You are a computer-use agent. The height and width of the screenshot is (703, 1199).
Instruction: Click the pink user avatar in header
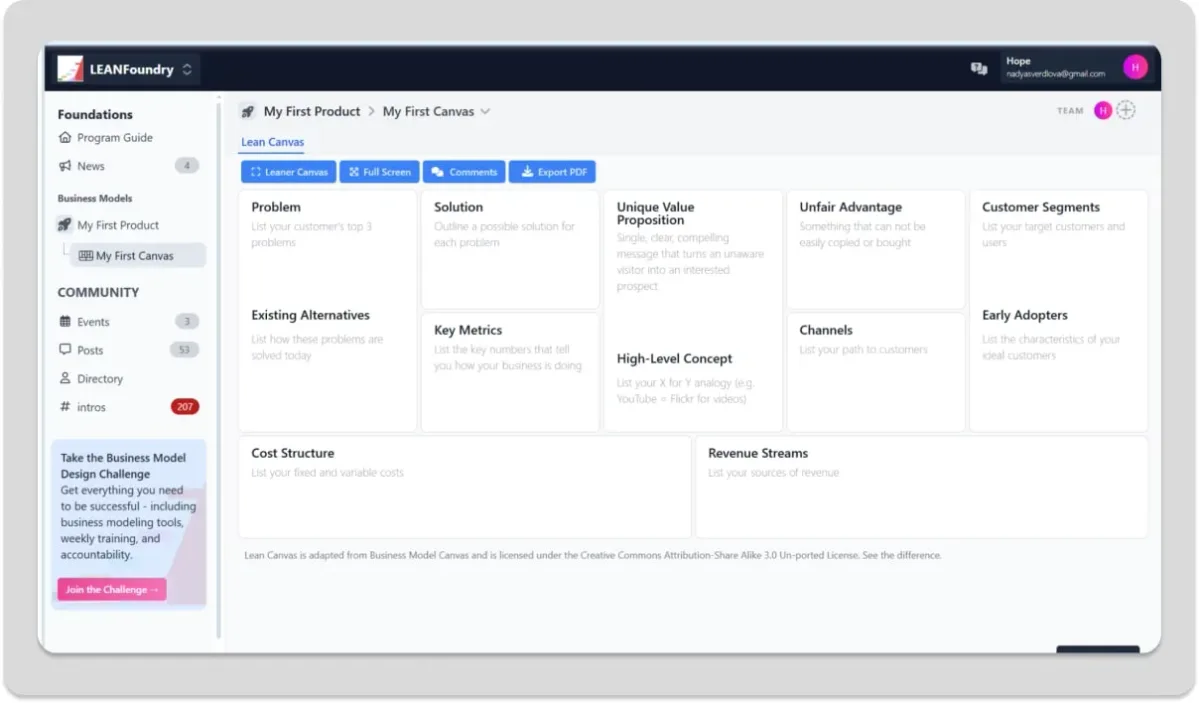click(1135, 67)
